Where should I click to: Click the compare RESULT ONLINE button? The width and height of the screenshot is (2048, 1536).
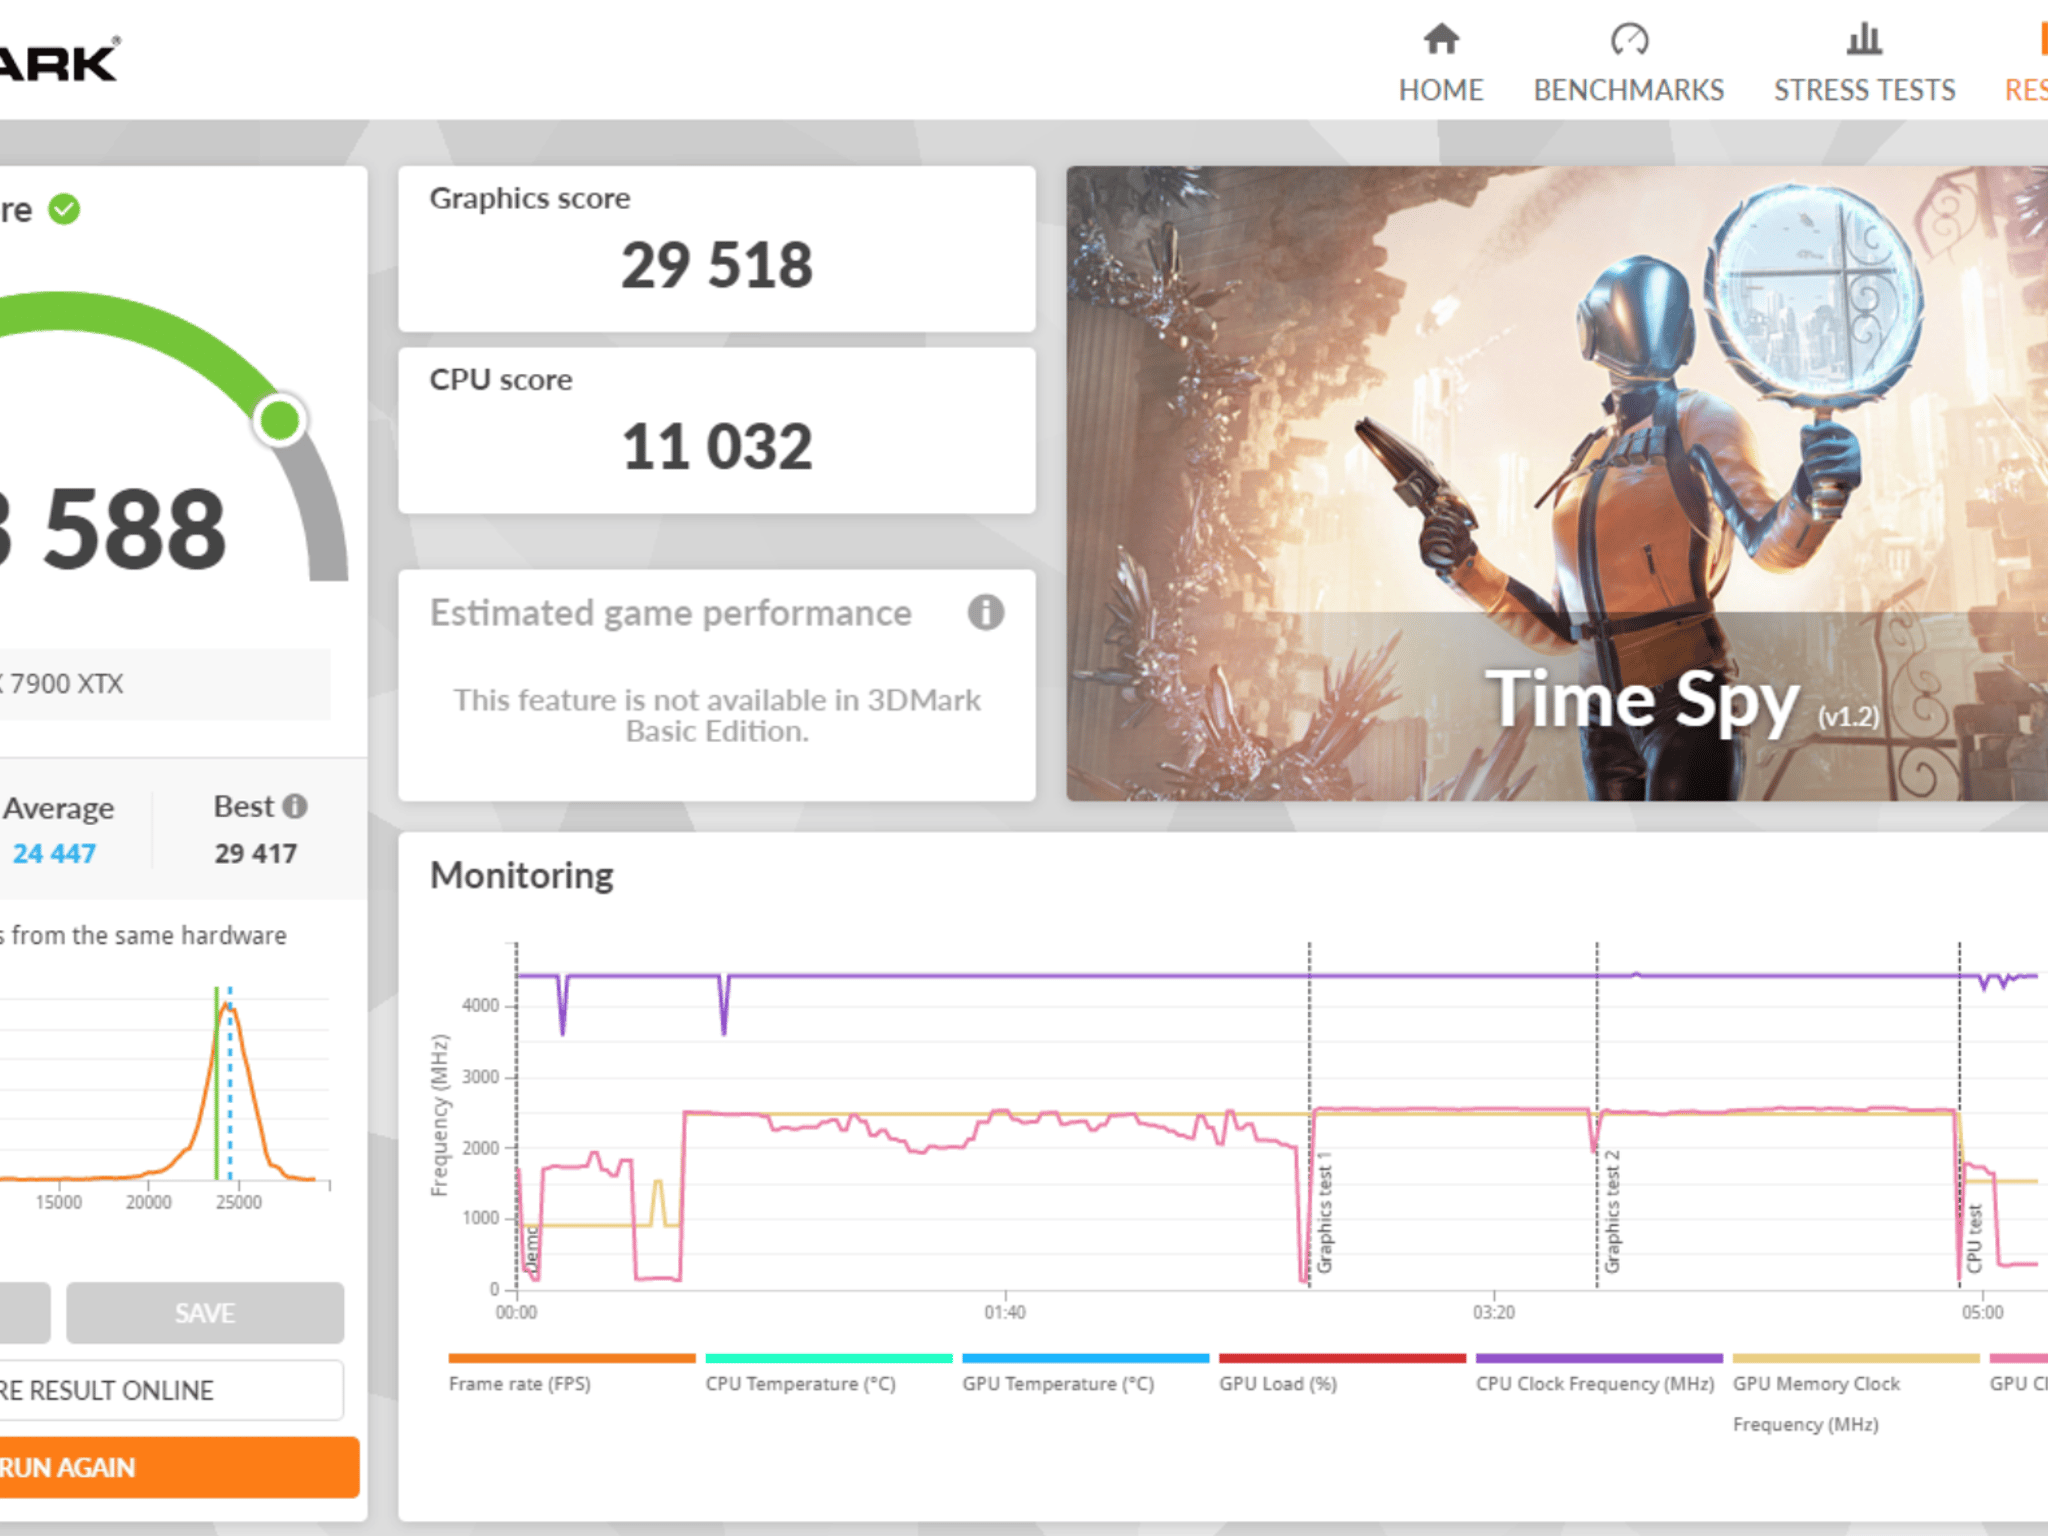point(170,1390)
